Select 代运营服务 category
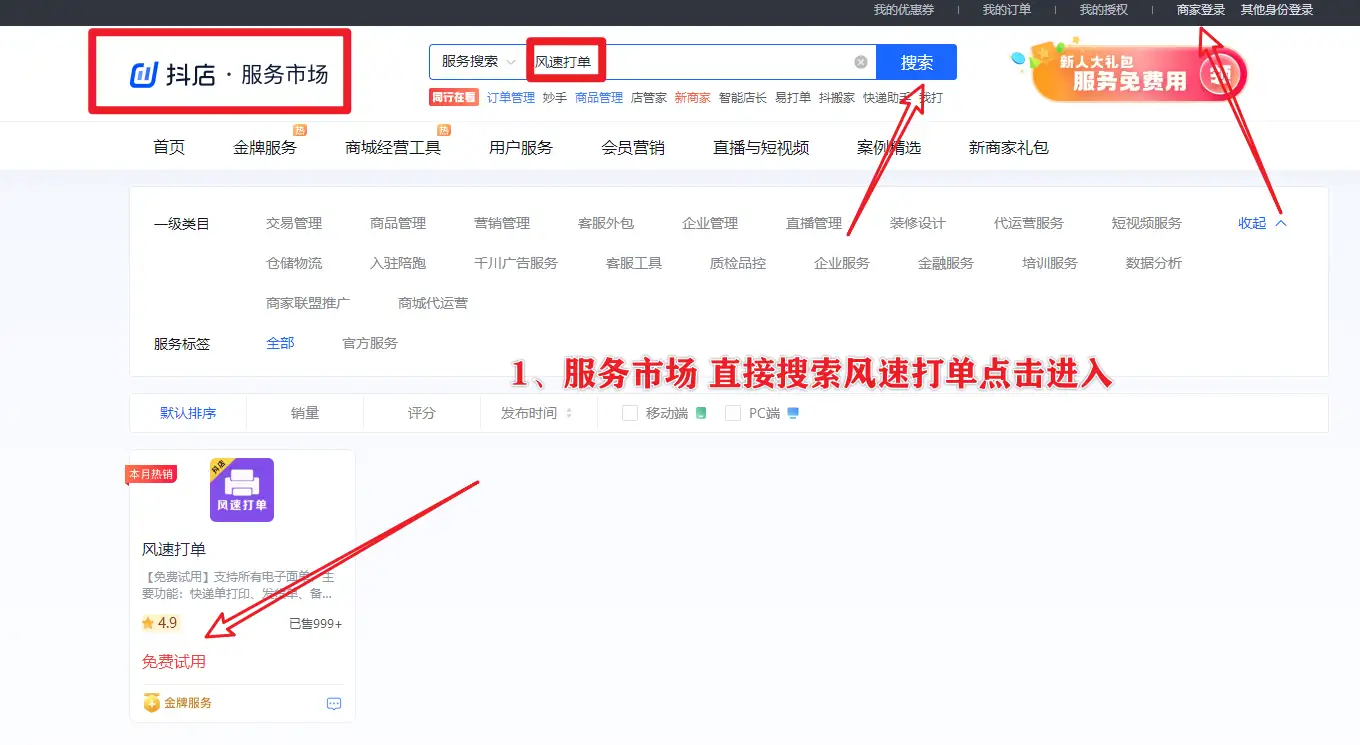Image resolution: width=1360 pixels, height=745 pixels. [1029, 223]
